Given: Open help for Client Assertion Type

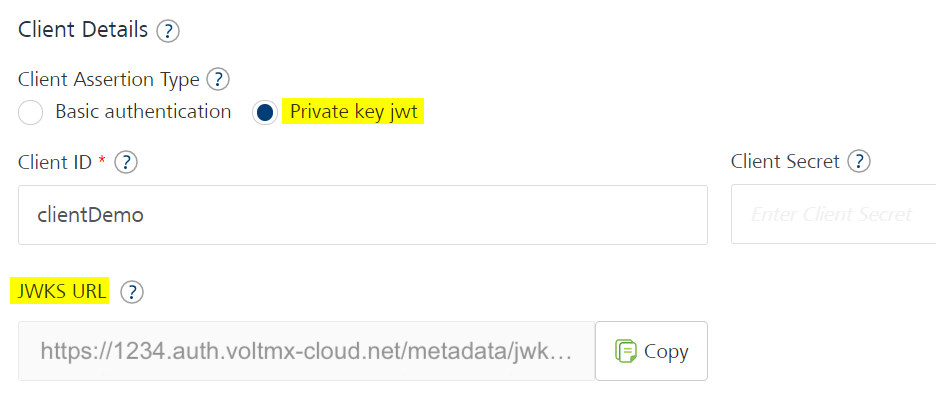Looking at the screenshot, I should click(218, 79).
